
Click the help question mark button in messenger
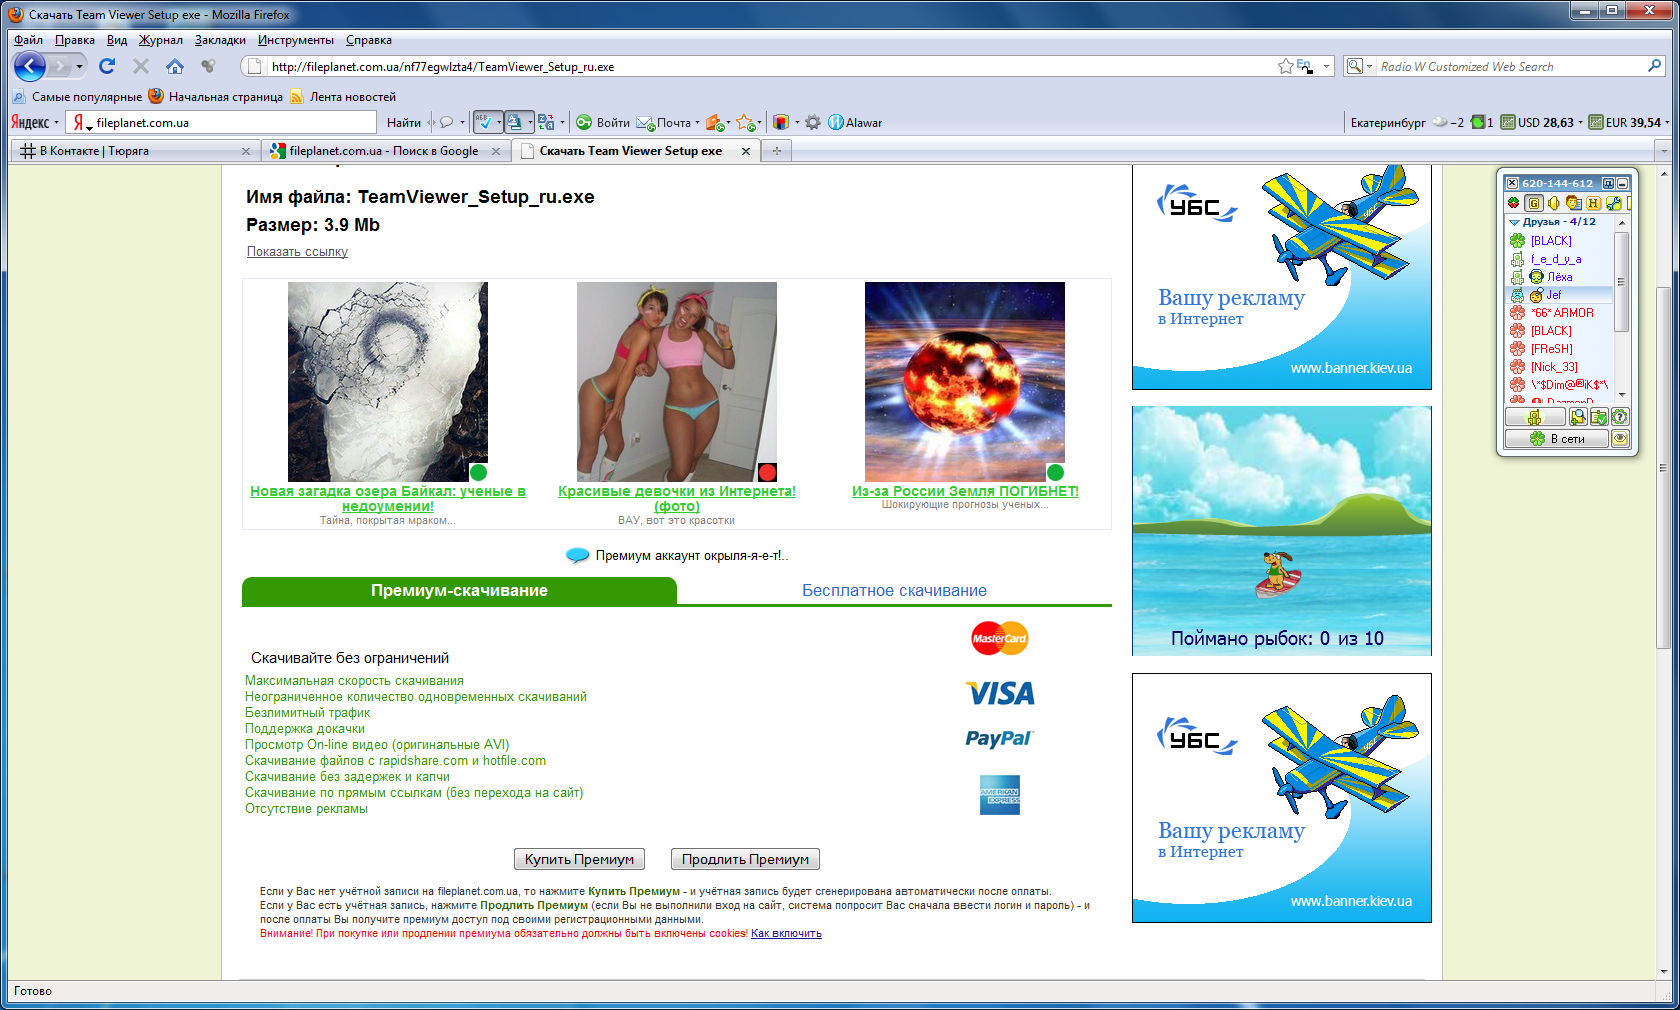(1620, 417)
